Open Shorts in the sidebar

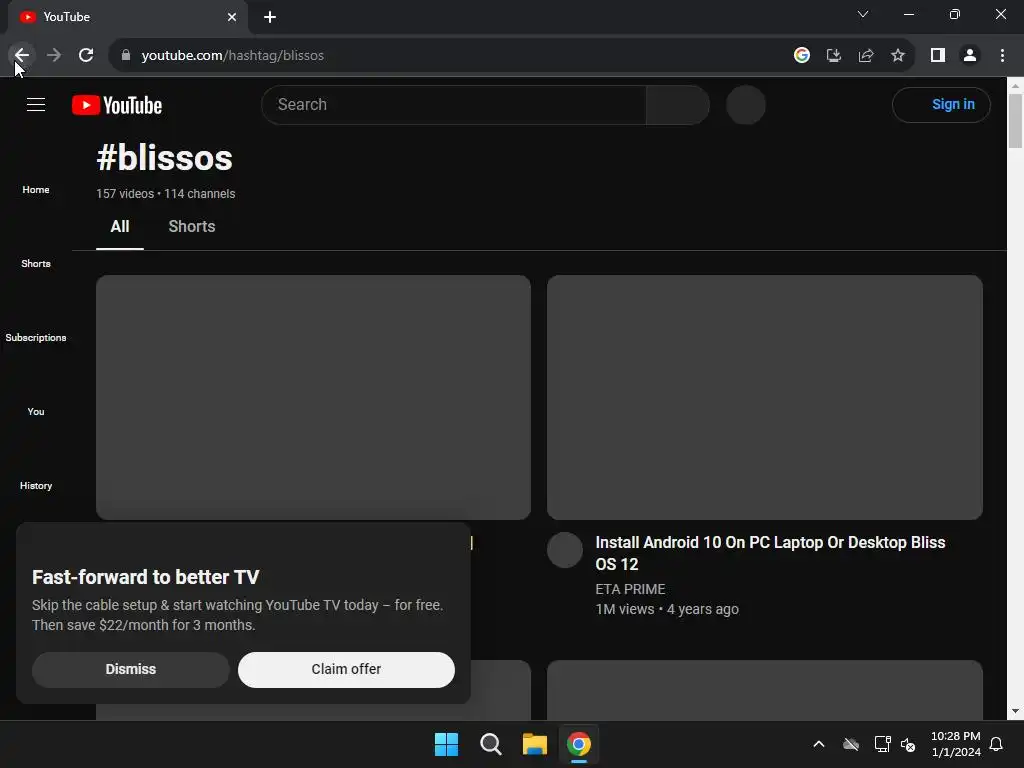coord(36,263)
